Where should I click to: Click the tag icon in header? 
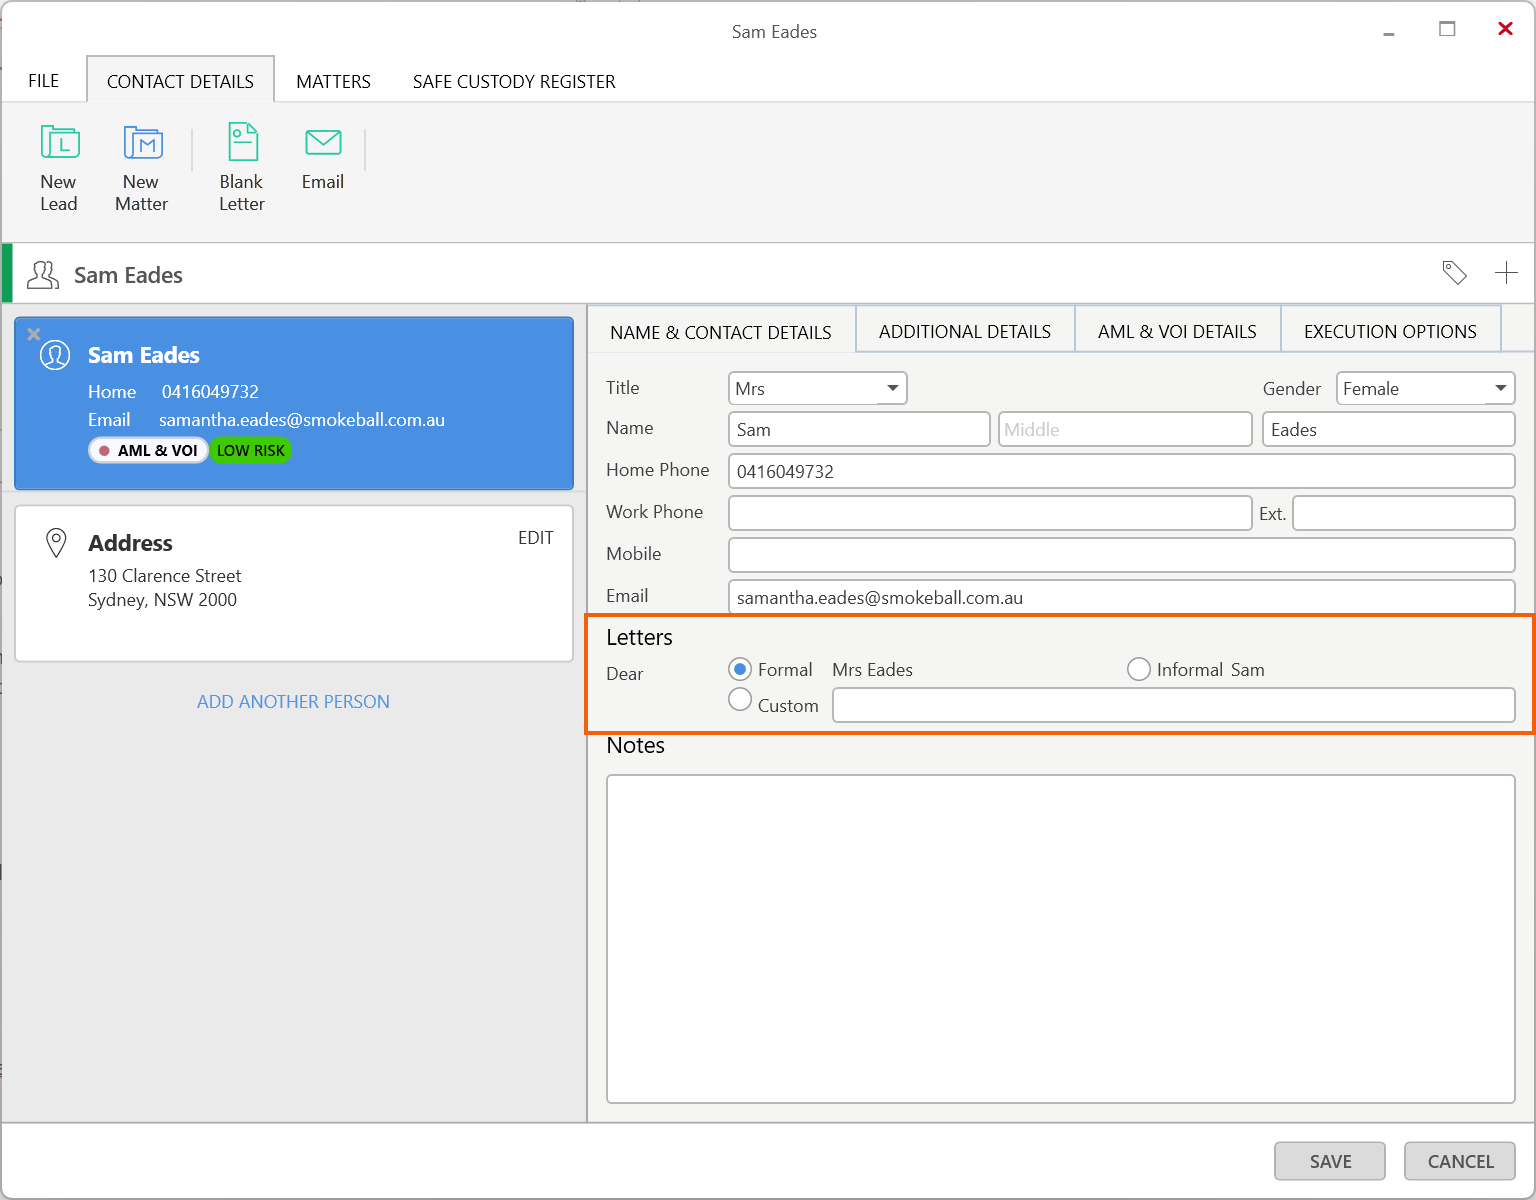pos(1454,273)
